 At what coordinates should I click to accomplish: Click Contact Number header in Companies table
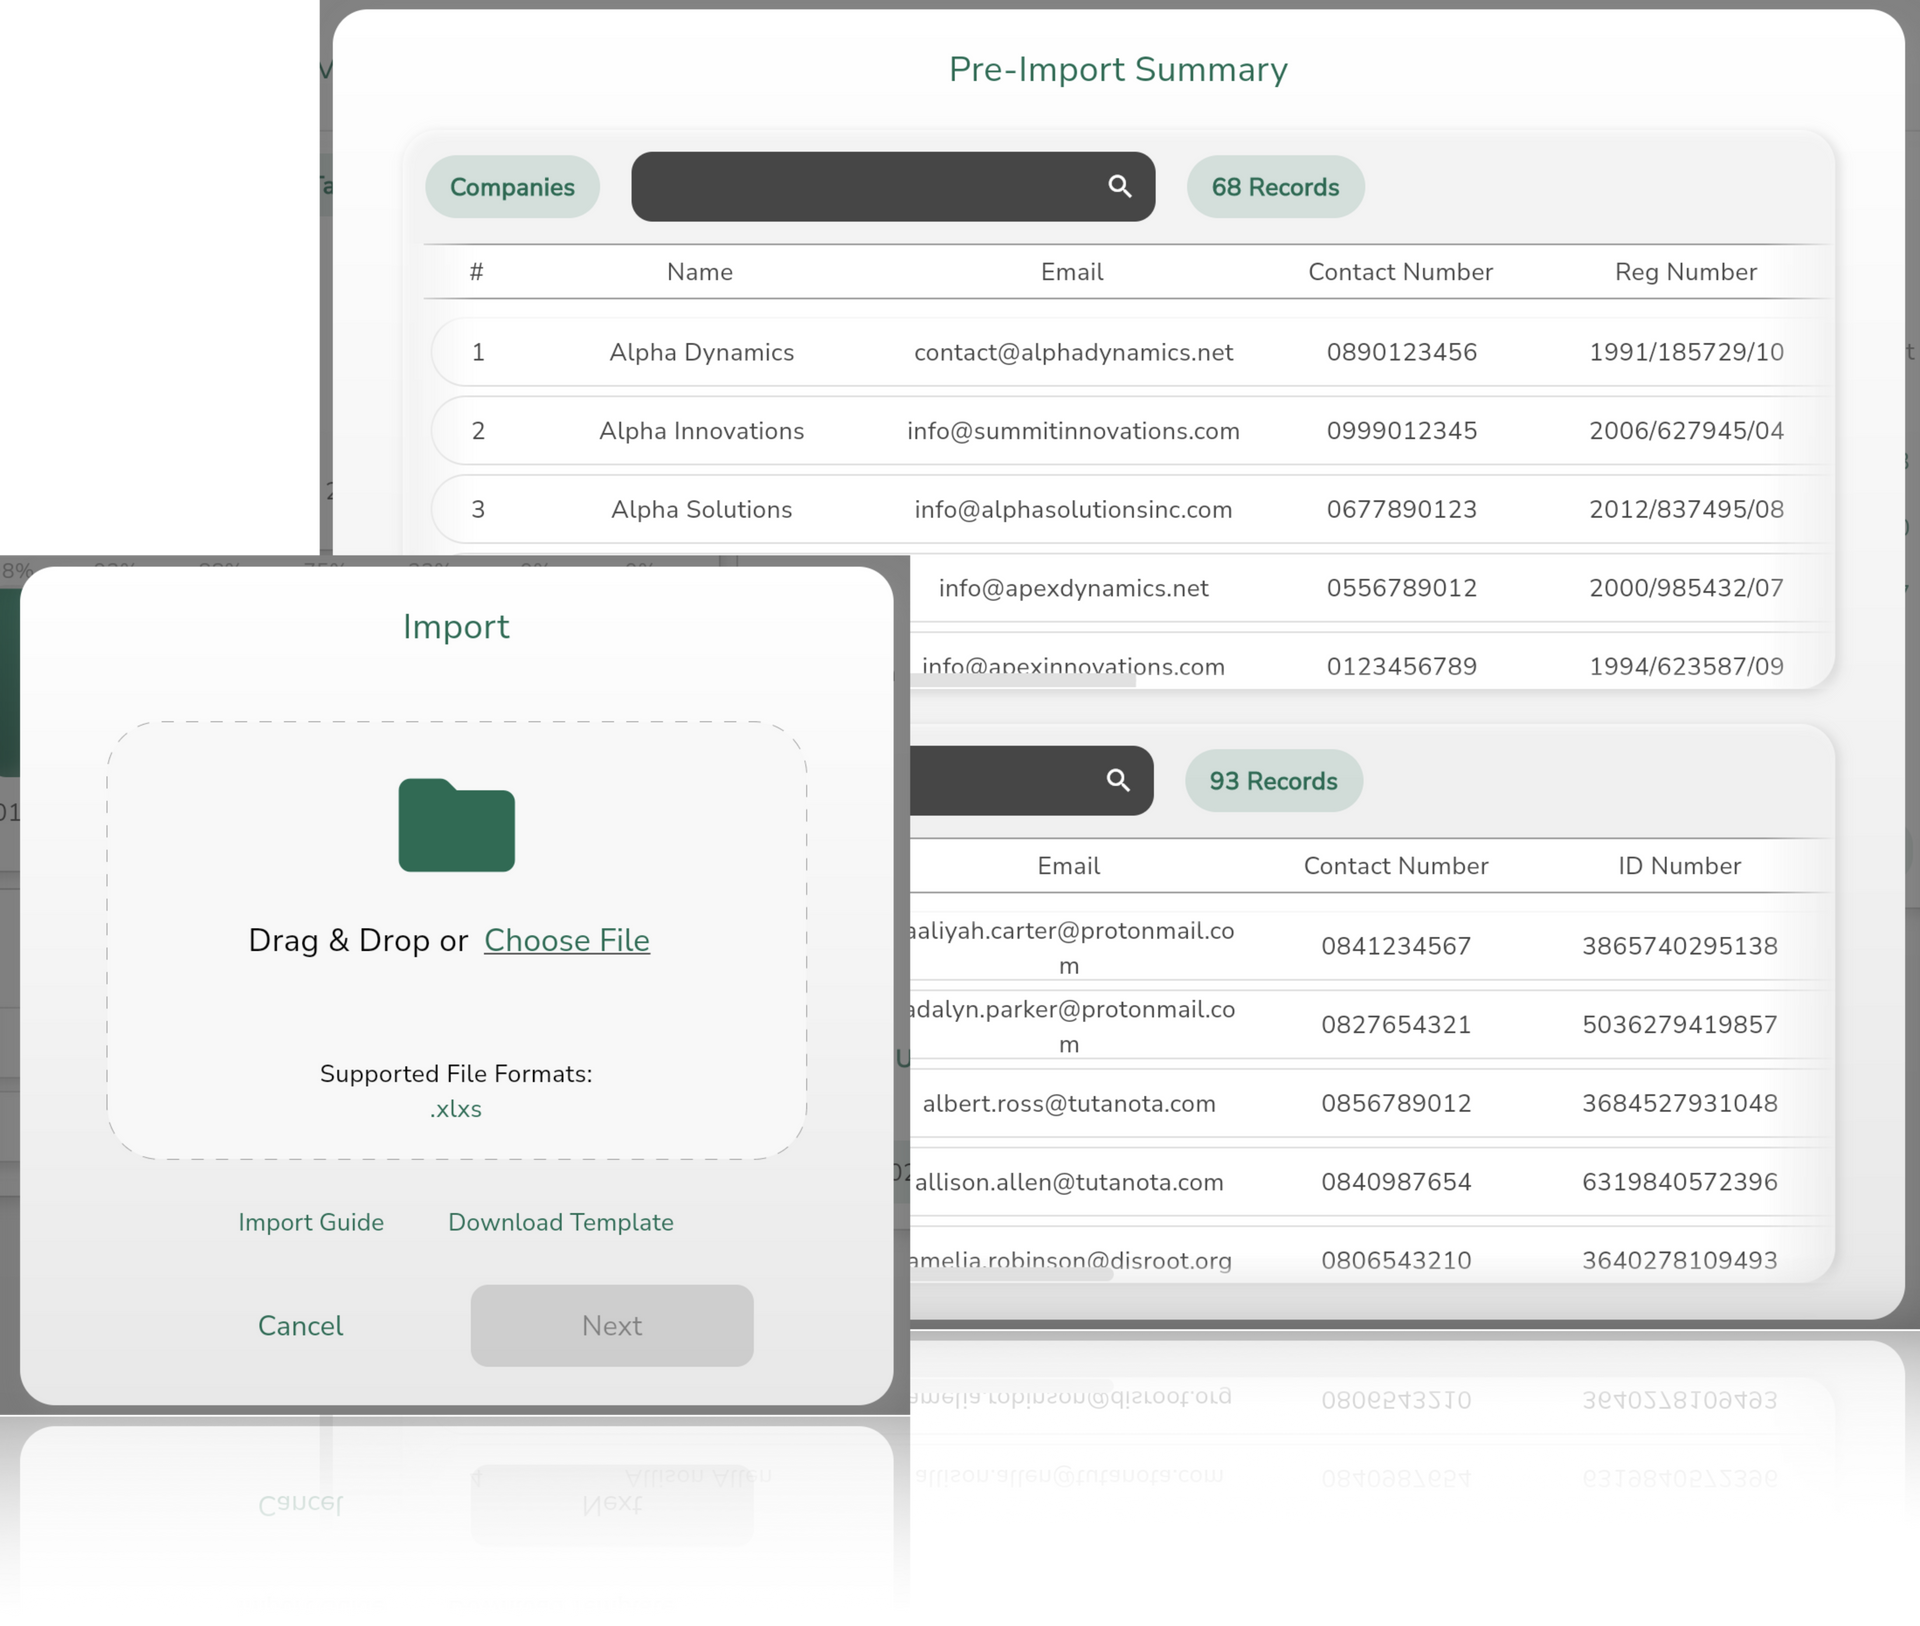coord(1400,272)
